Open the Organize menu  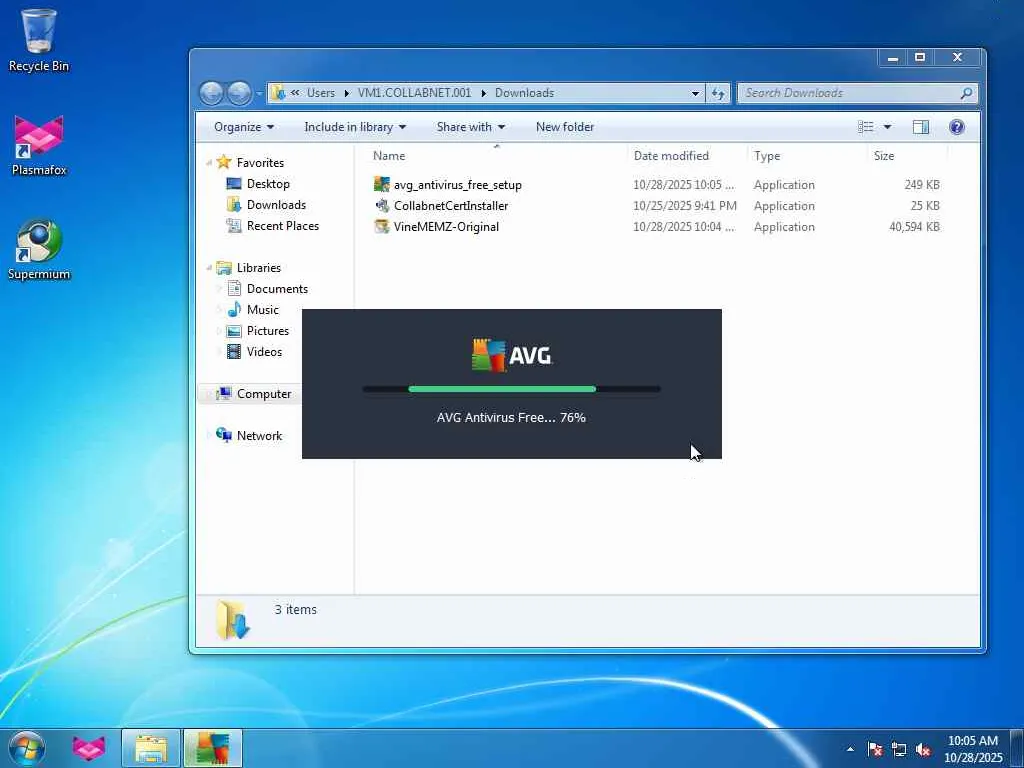(x=244, y=127)
